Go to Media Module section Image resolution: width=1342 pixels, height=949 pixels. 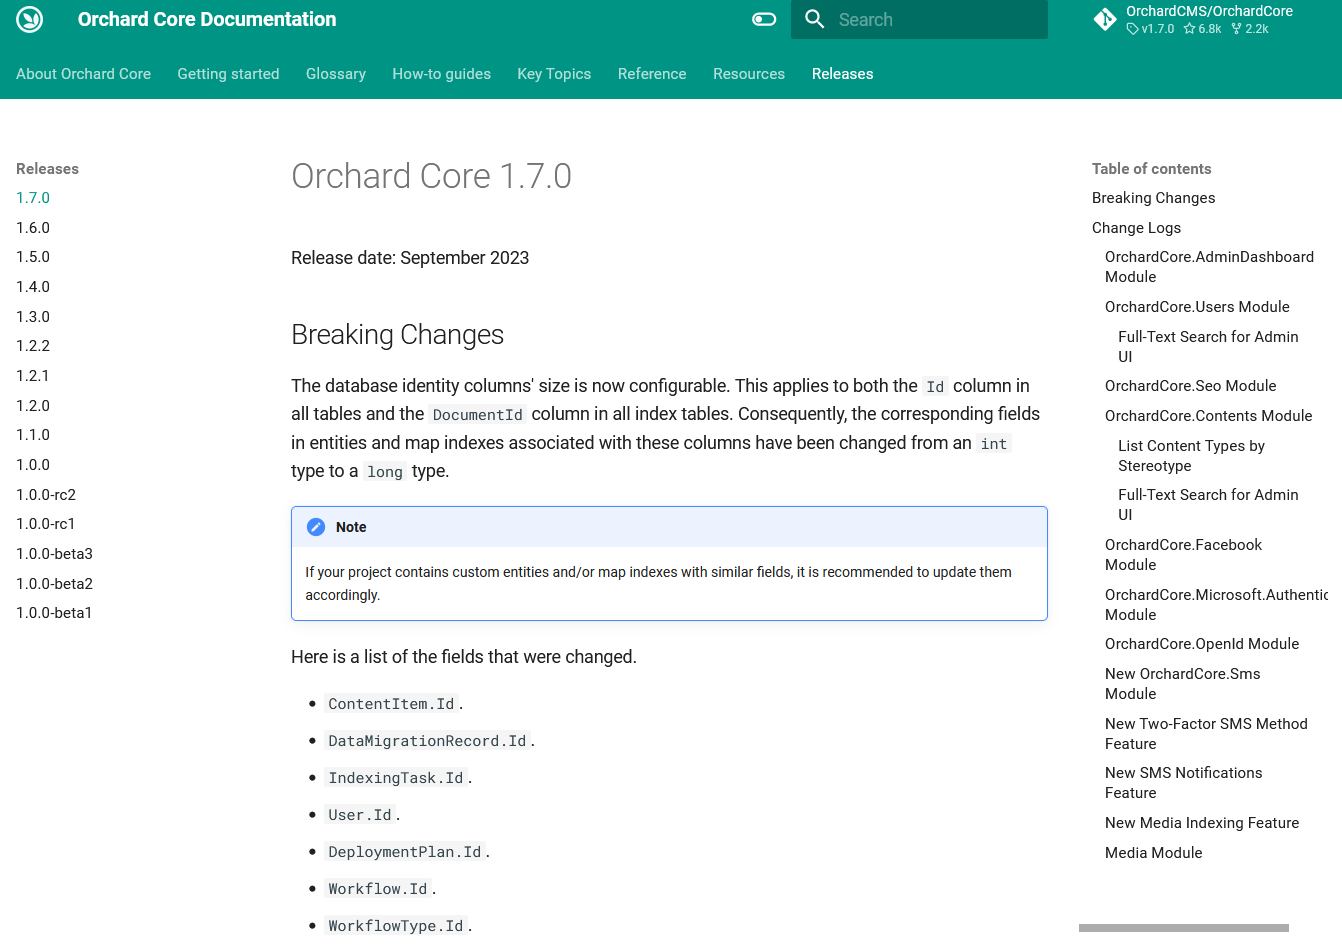click(1153, 853)
